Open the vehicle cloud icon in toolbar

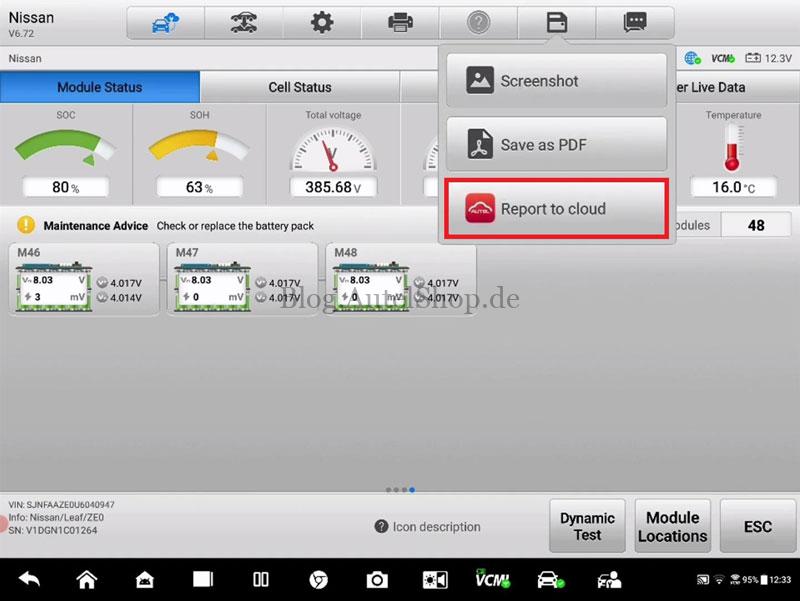coord(165,23)
